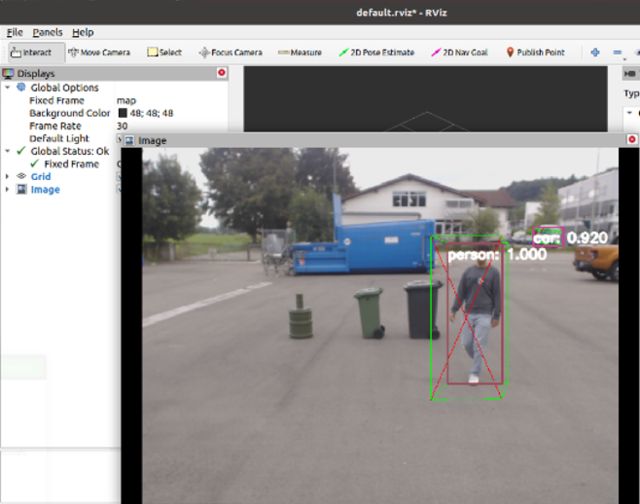Pick the Measure tool

tap(300, 52)
